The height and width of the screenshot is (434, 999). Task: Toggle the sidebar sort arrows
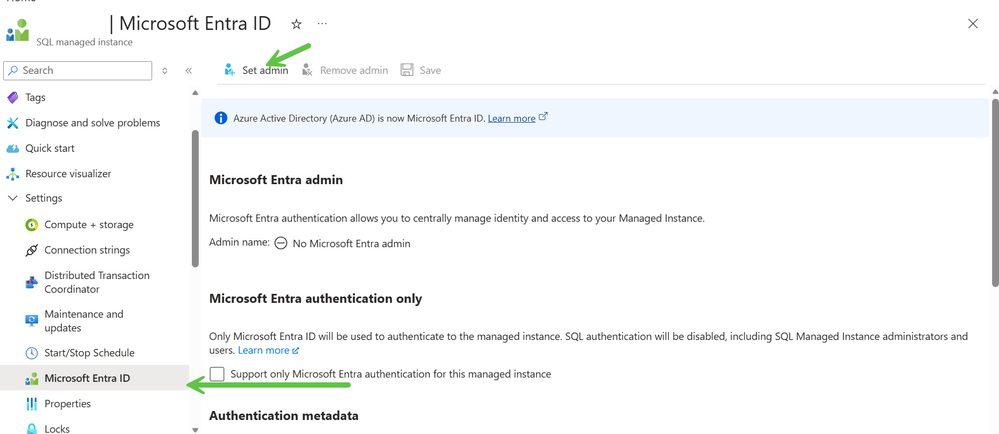point(165,71)
